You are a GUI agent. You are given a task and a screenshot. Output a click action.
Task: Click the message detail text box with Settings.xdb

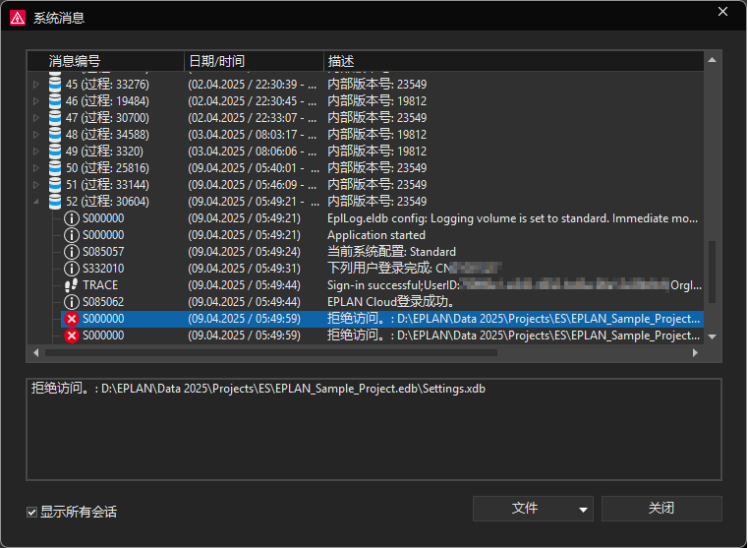click(374, 429)
